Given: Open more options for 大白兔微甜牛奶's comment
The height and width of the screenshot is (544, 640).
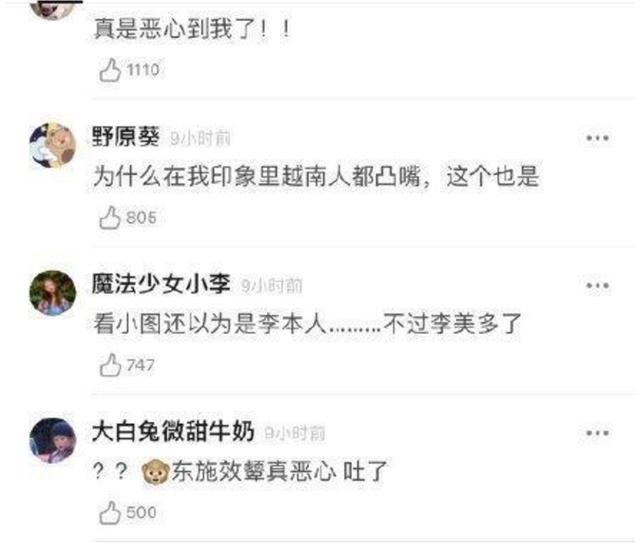Looking at the screenshot, I should (598, 433).
